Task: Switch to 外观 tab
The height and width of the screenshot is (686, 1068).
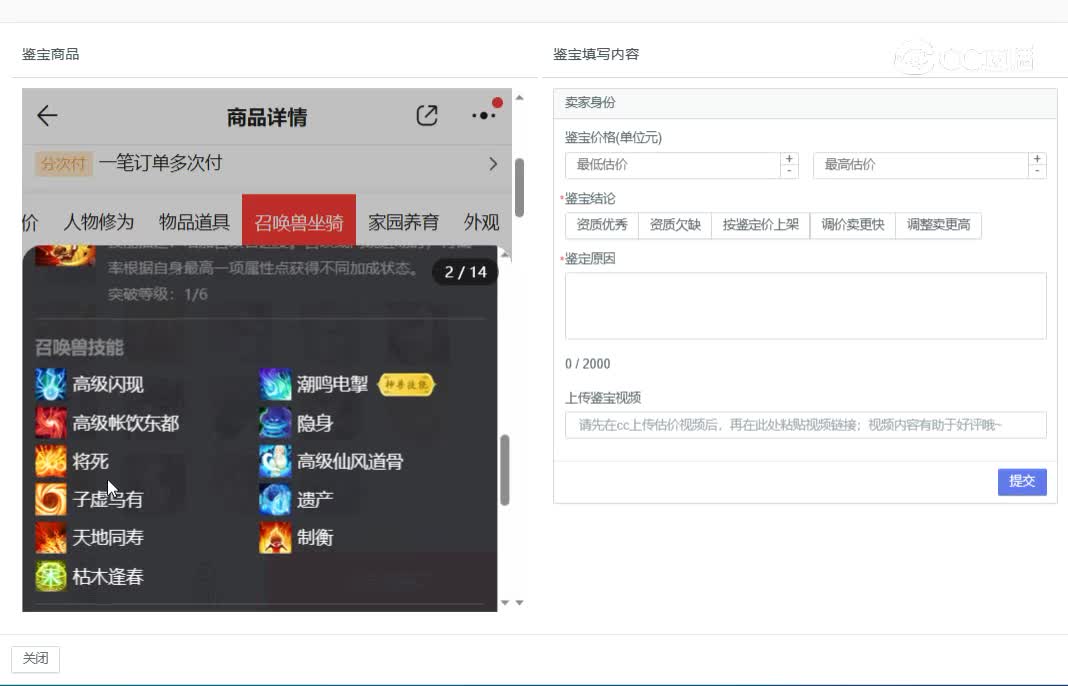Action: tap(482, 222)
